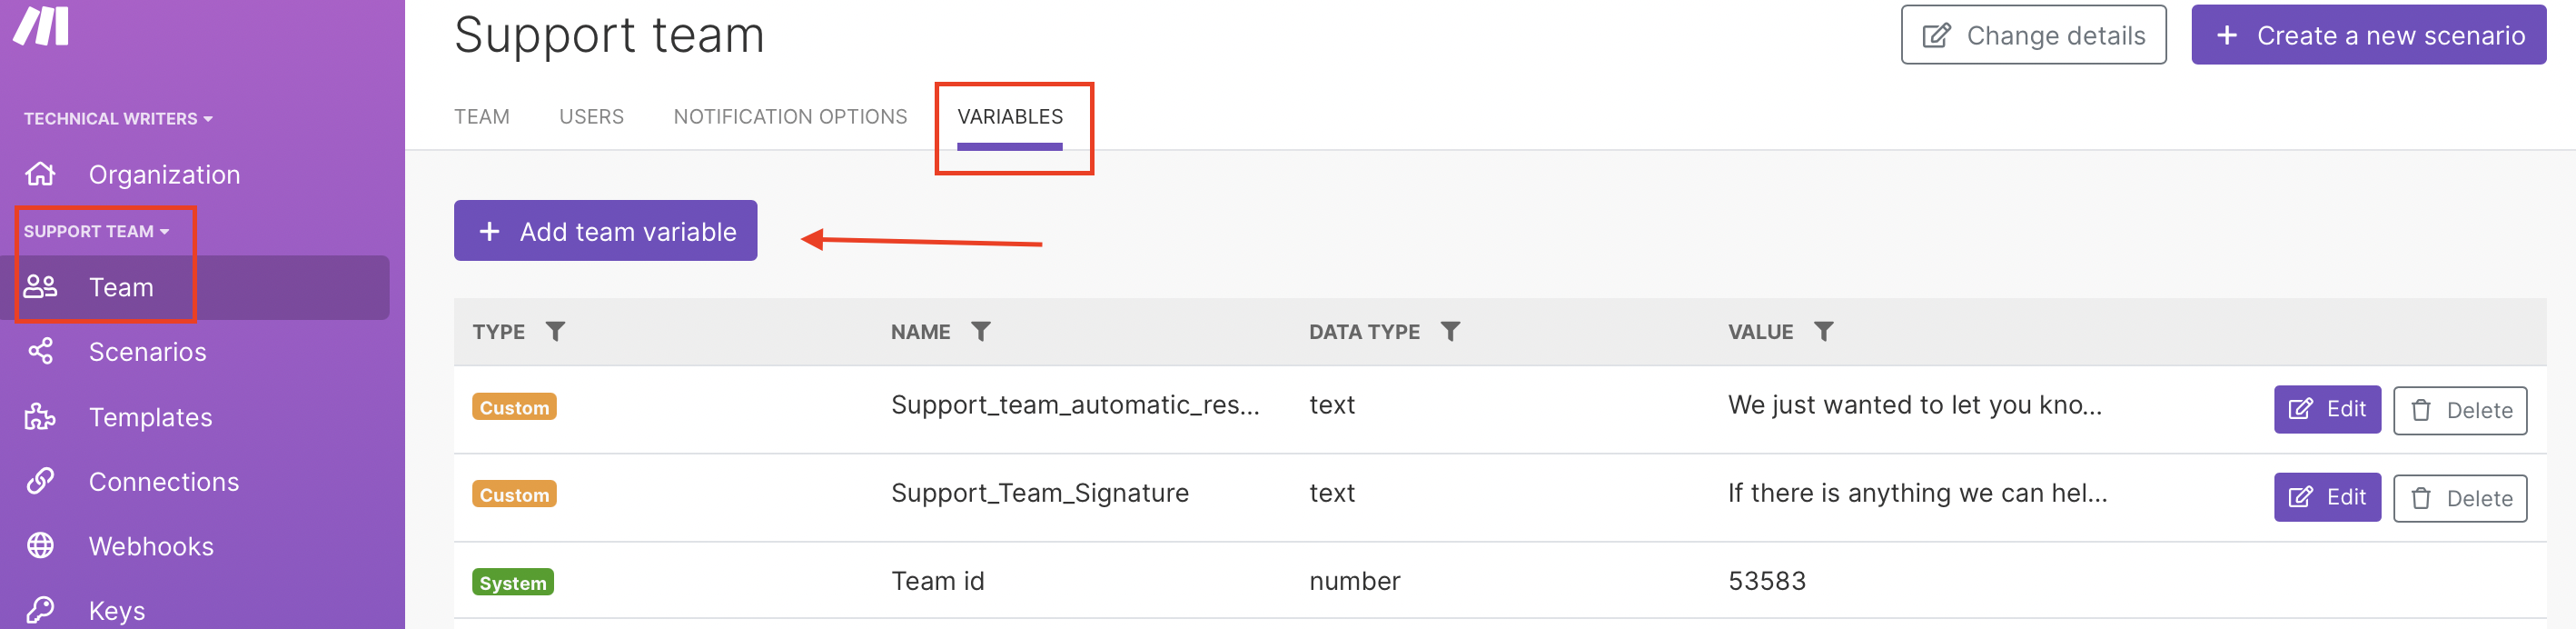Click the pencil icon in Change details
Screen dimensions: 2576x629
1936,36
